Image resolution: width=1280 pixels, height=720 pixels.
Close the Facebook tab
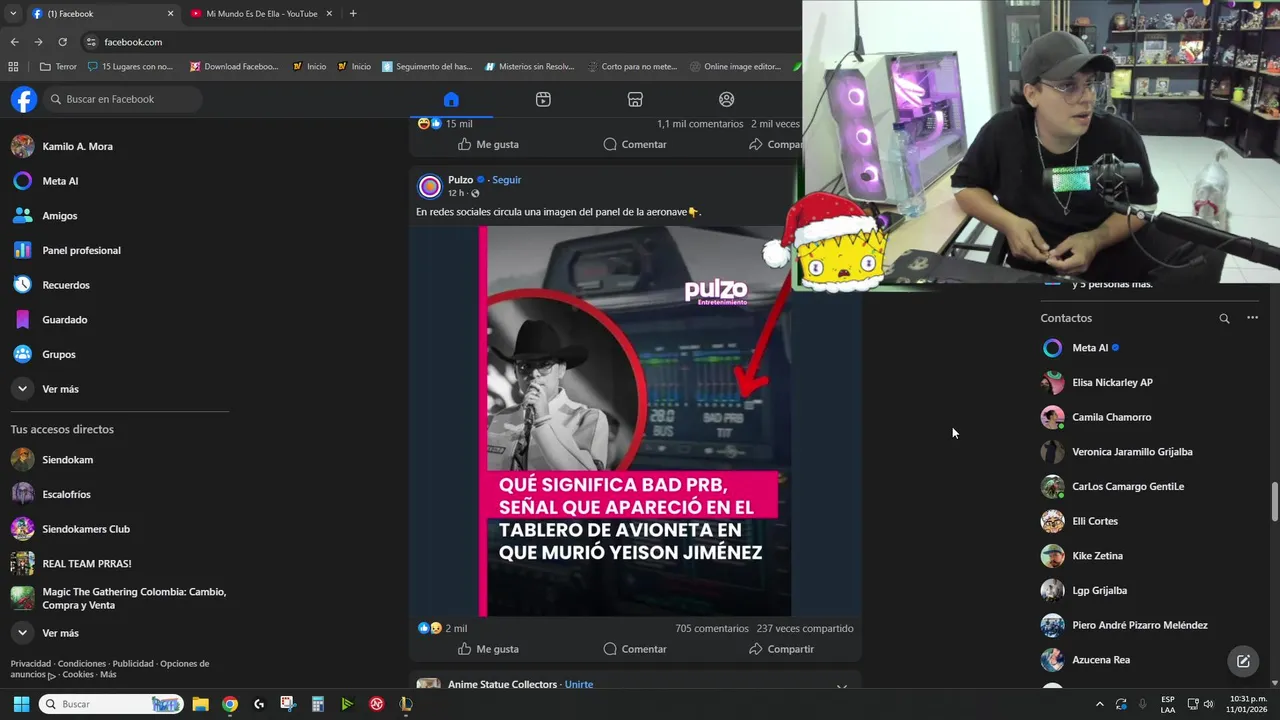tap(170, 14)
